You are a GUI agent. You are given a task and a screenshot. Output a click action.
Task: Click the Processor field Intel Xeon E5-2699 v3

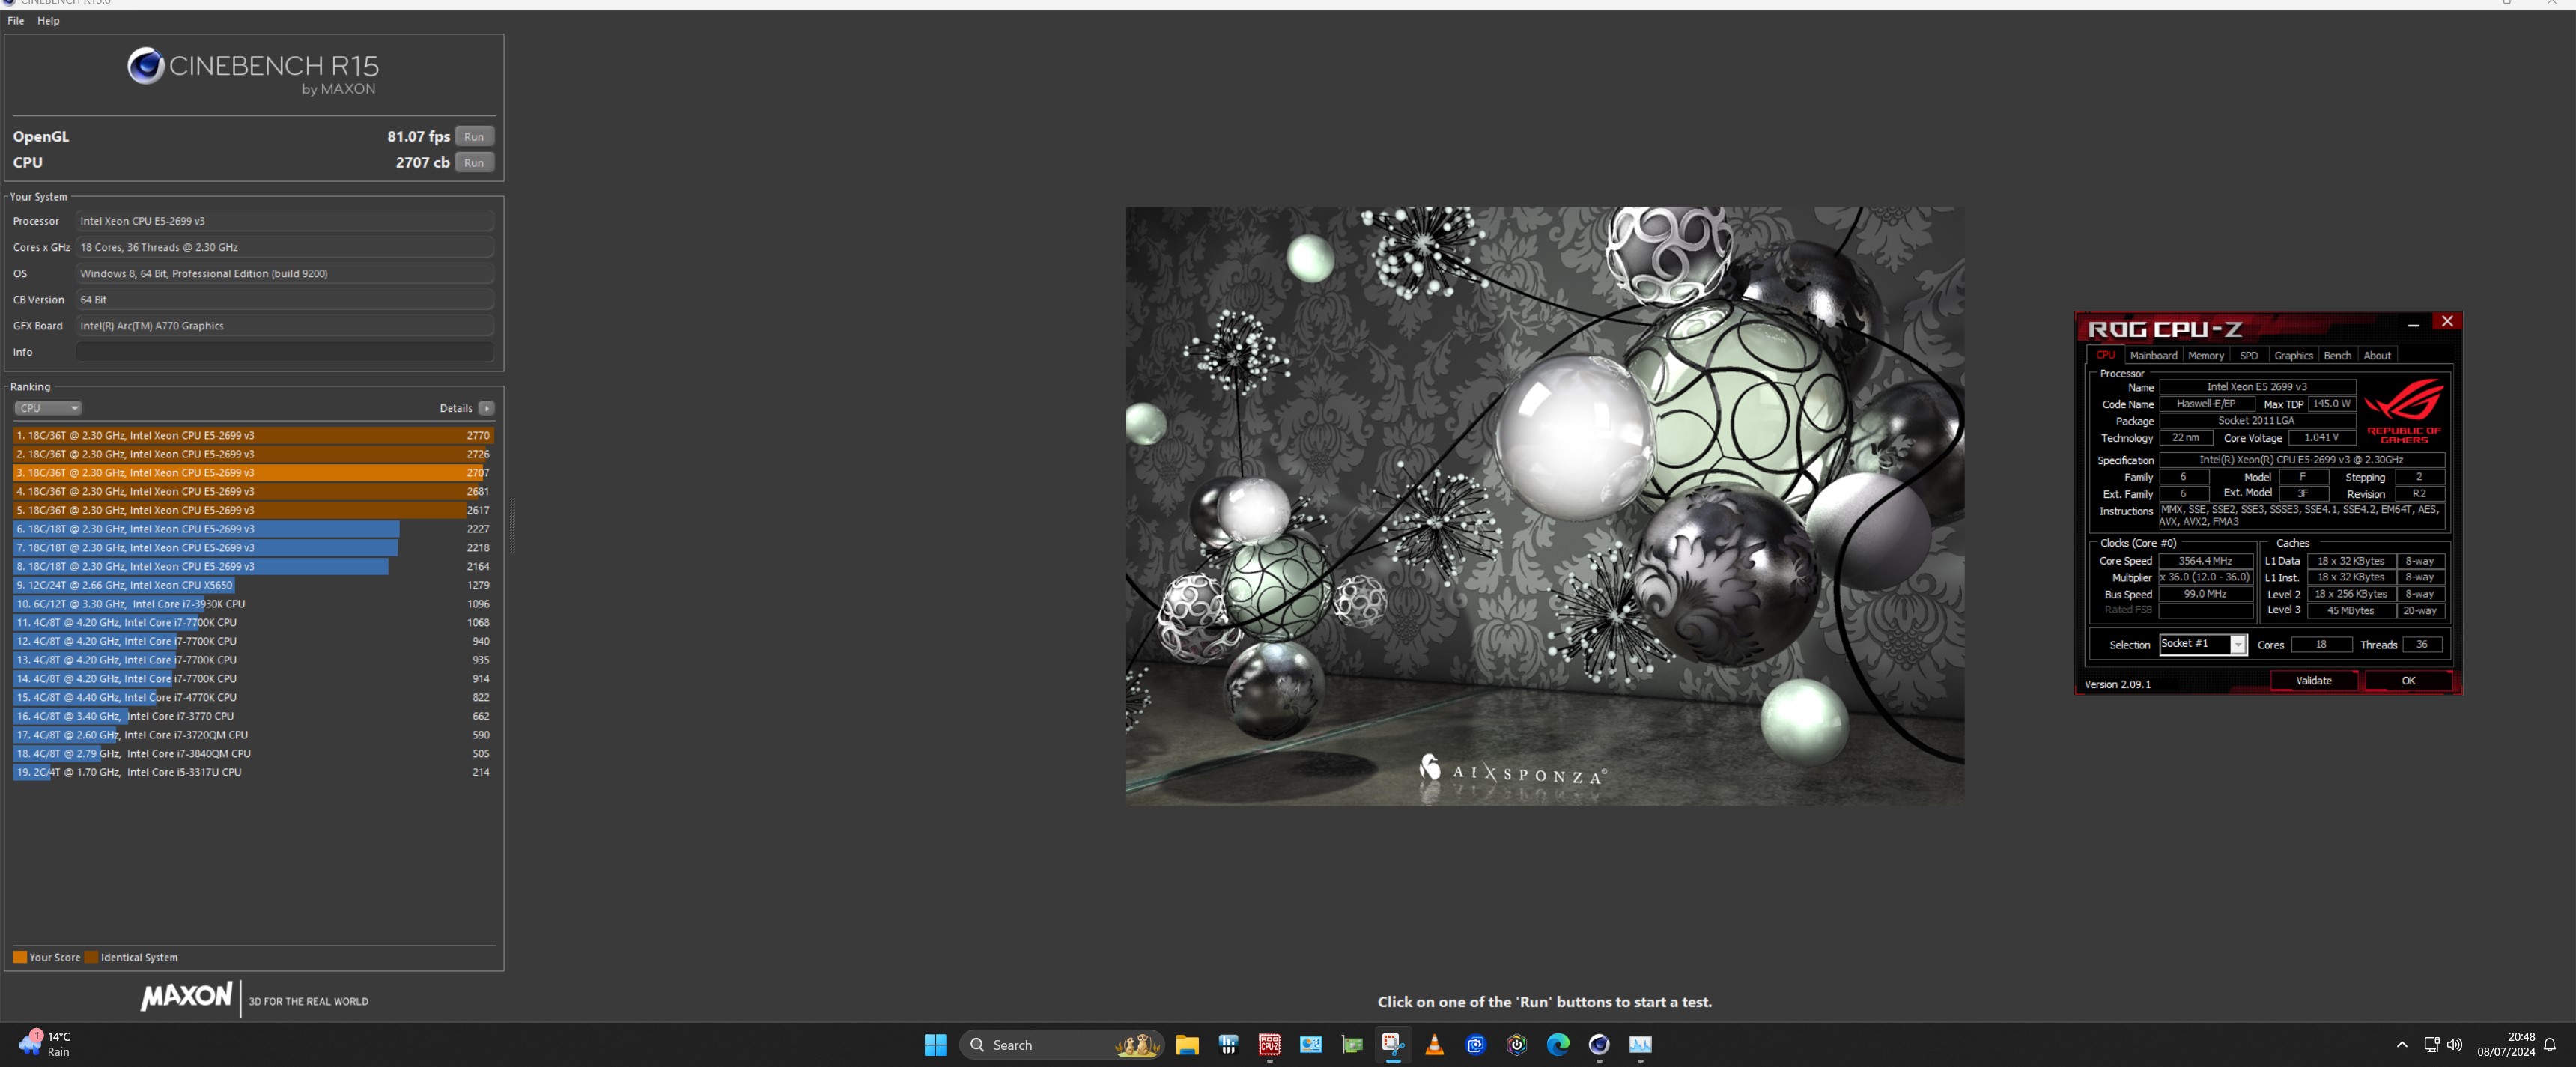[x=285, y=221]
